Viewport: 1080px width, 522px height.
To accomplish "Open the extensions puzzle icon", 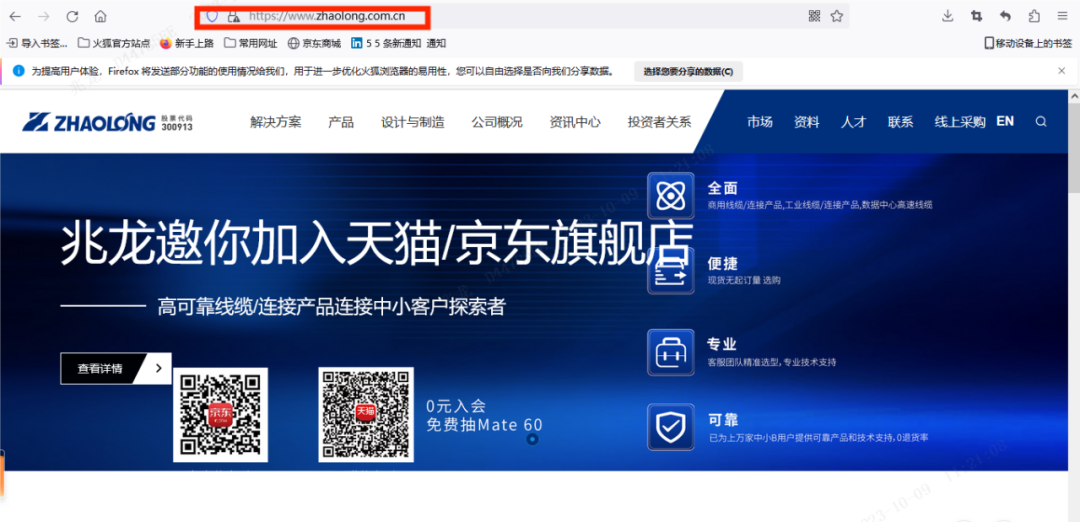I will click(x=1034, y=16).
